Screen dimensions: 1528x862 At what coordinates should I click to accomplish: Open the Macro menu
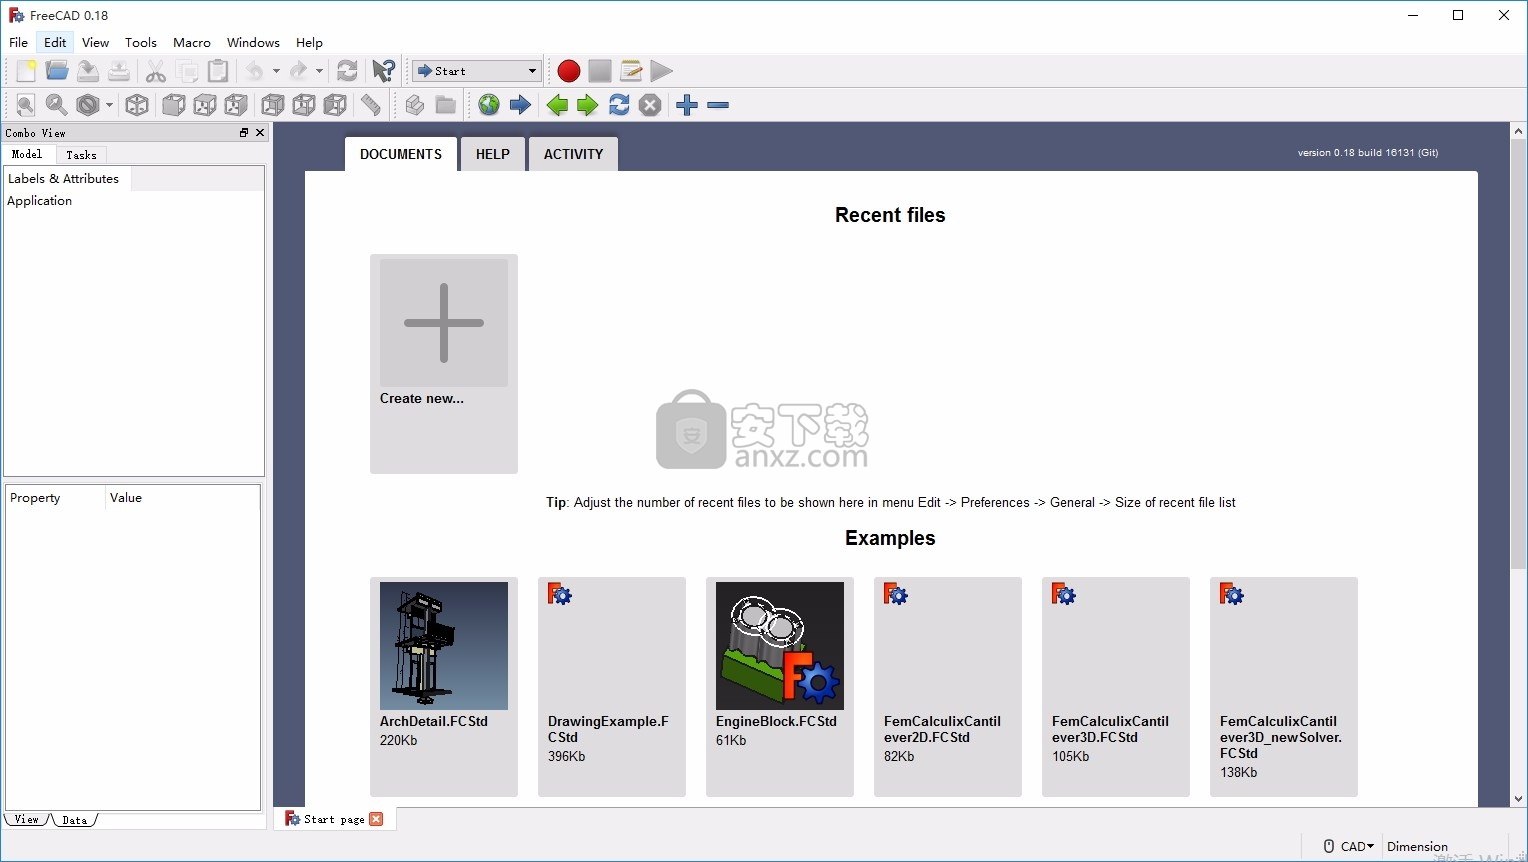pyautogui.click(x=192, y=42)
